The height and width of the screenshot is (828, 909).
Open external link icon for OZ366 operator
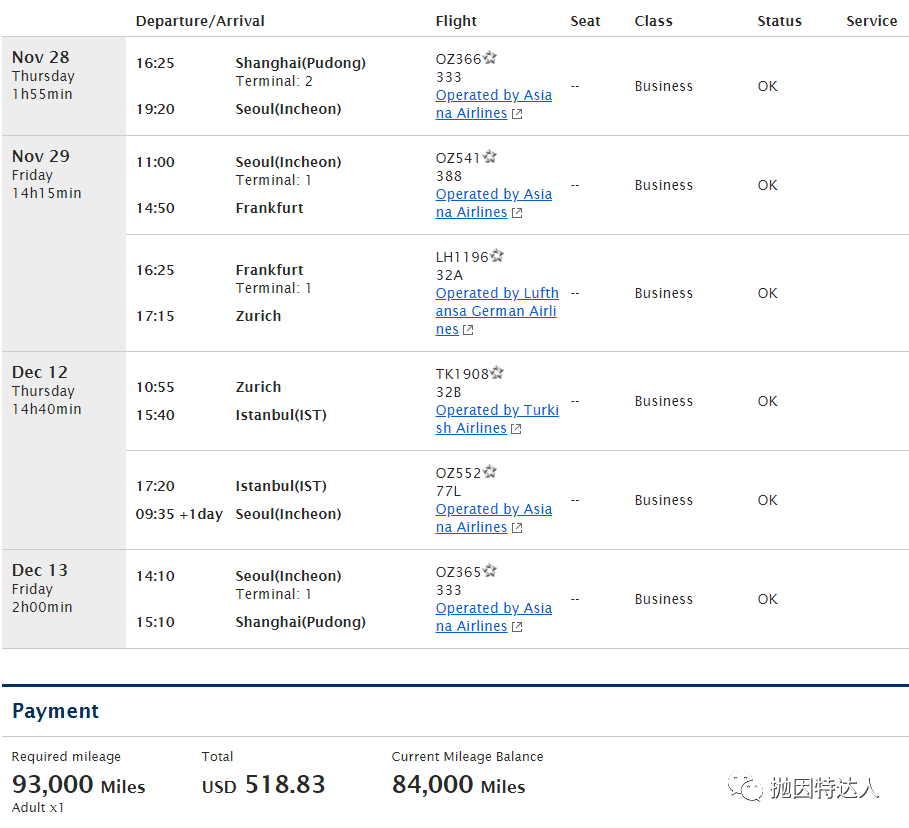pos(517,114)
